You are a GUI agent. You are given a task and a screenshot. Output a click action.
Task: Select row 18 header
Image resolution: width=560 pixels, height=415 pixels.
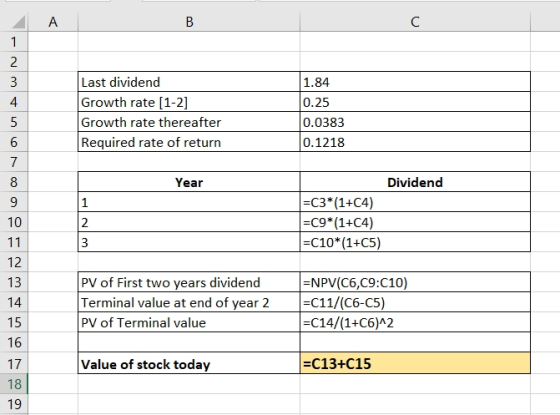coord(14,384)
